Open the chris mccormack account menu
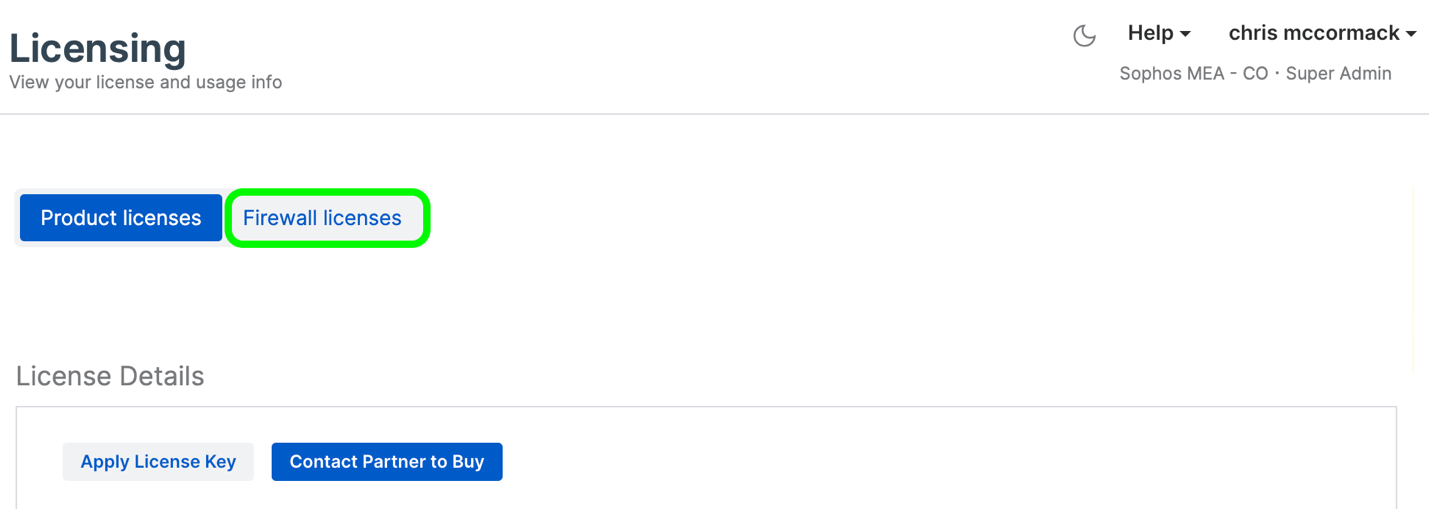 pos(1313,33)
